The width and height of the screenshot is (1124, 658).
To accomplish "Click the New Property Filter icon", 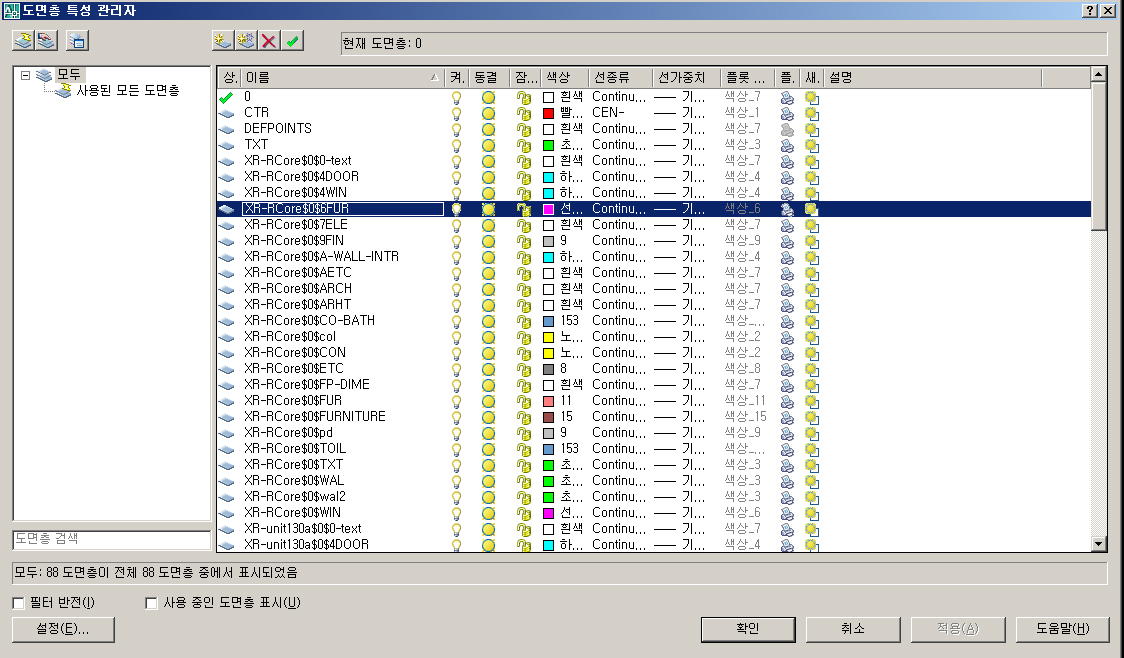I will pyautogui.click(x=23, y=41).
